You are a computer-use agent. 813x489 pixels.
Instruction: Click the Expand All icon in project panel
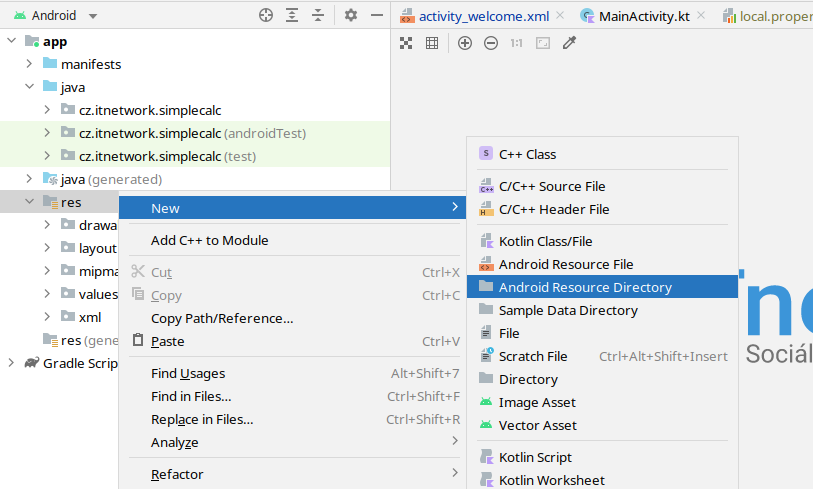292,15
